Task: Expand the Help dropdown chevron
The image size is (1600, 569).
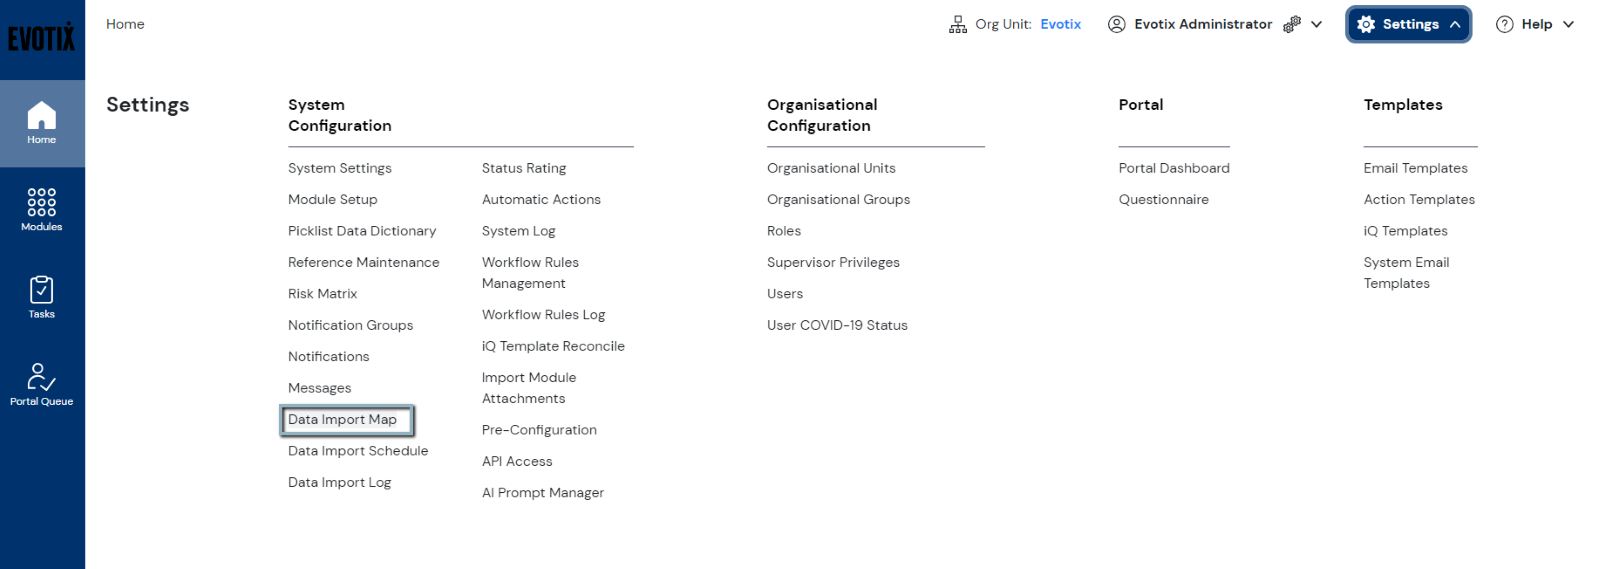Action: (x=1568, y=25)
